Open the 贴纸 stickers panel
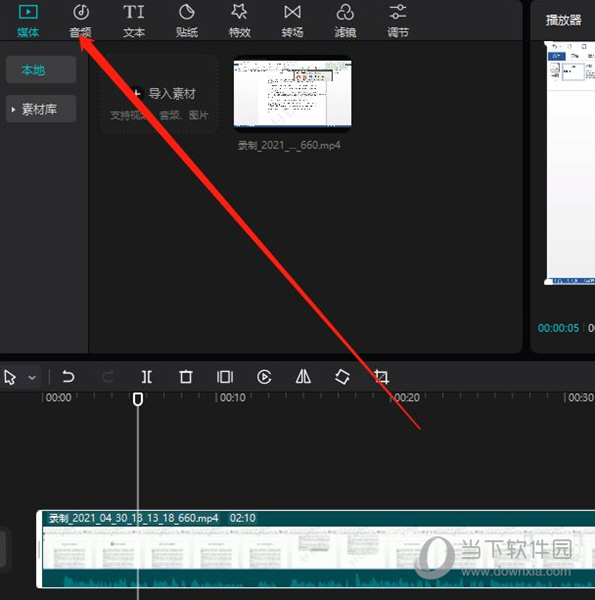 [186, 21]
